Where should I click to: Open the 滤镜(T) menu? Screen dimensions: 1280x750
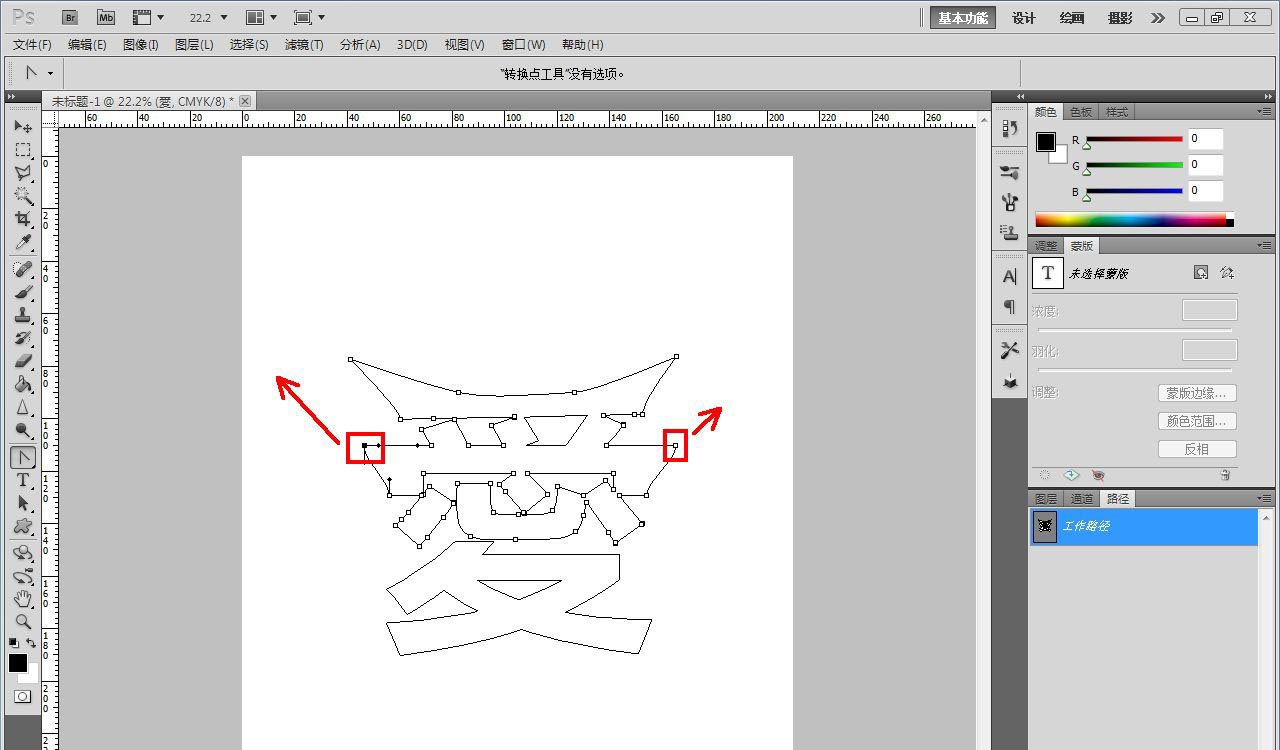pyautogui.click(x=304, y=45)
